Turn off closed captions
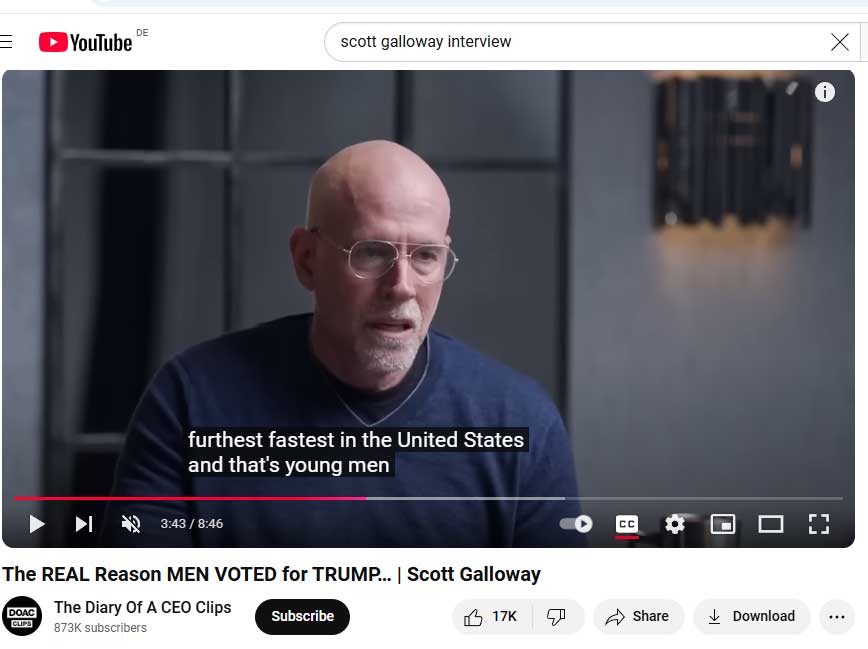The width and height of the screenshot is (868, 649). (627, 524)
